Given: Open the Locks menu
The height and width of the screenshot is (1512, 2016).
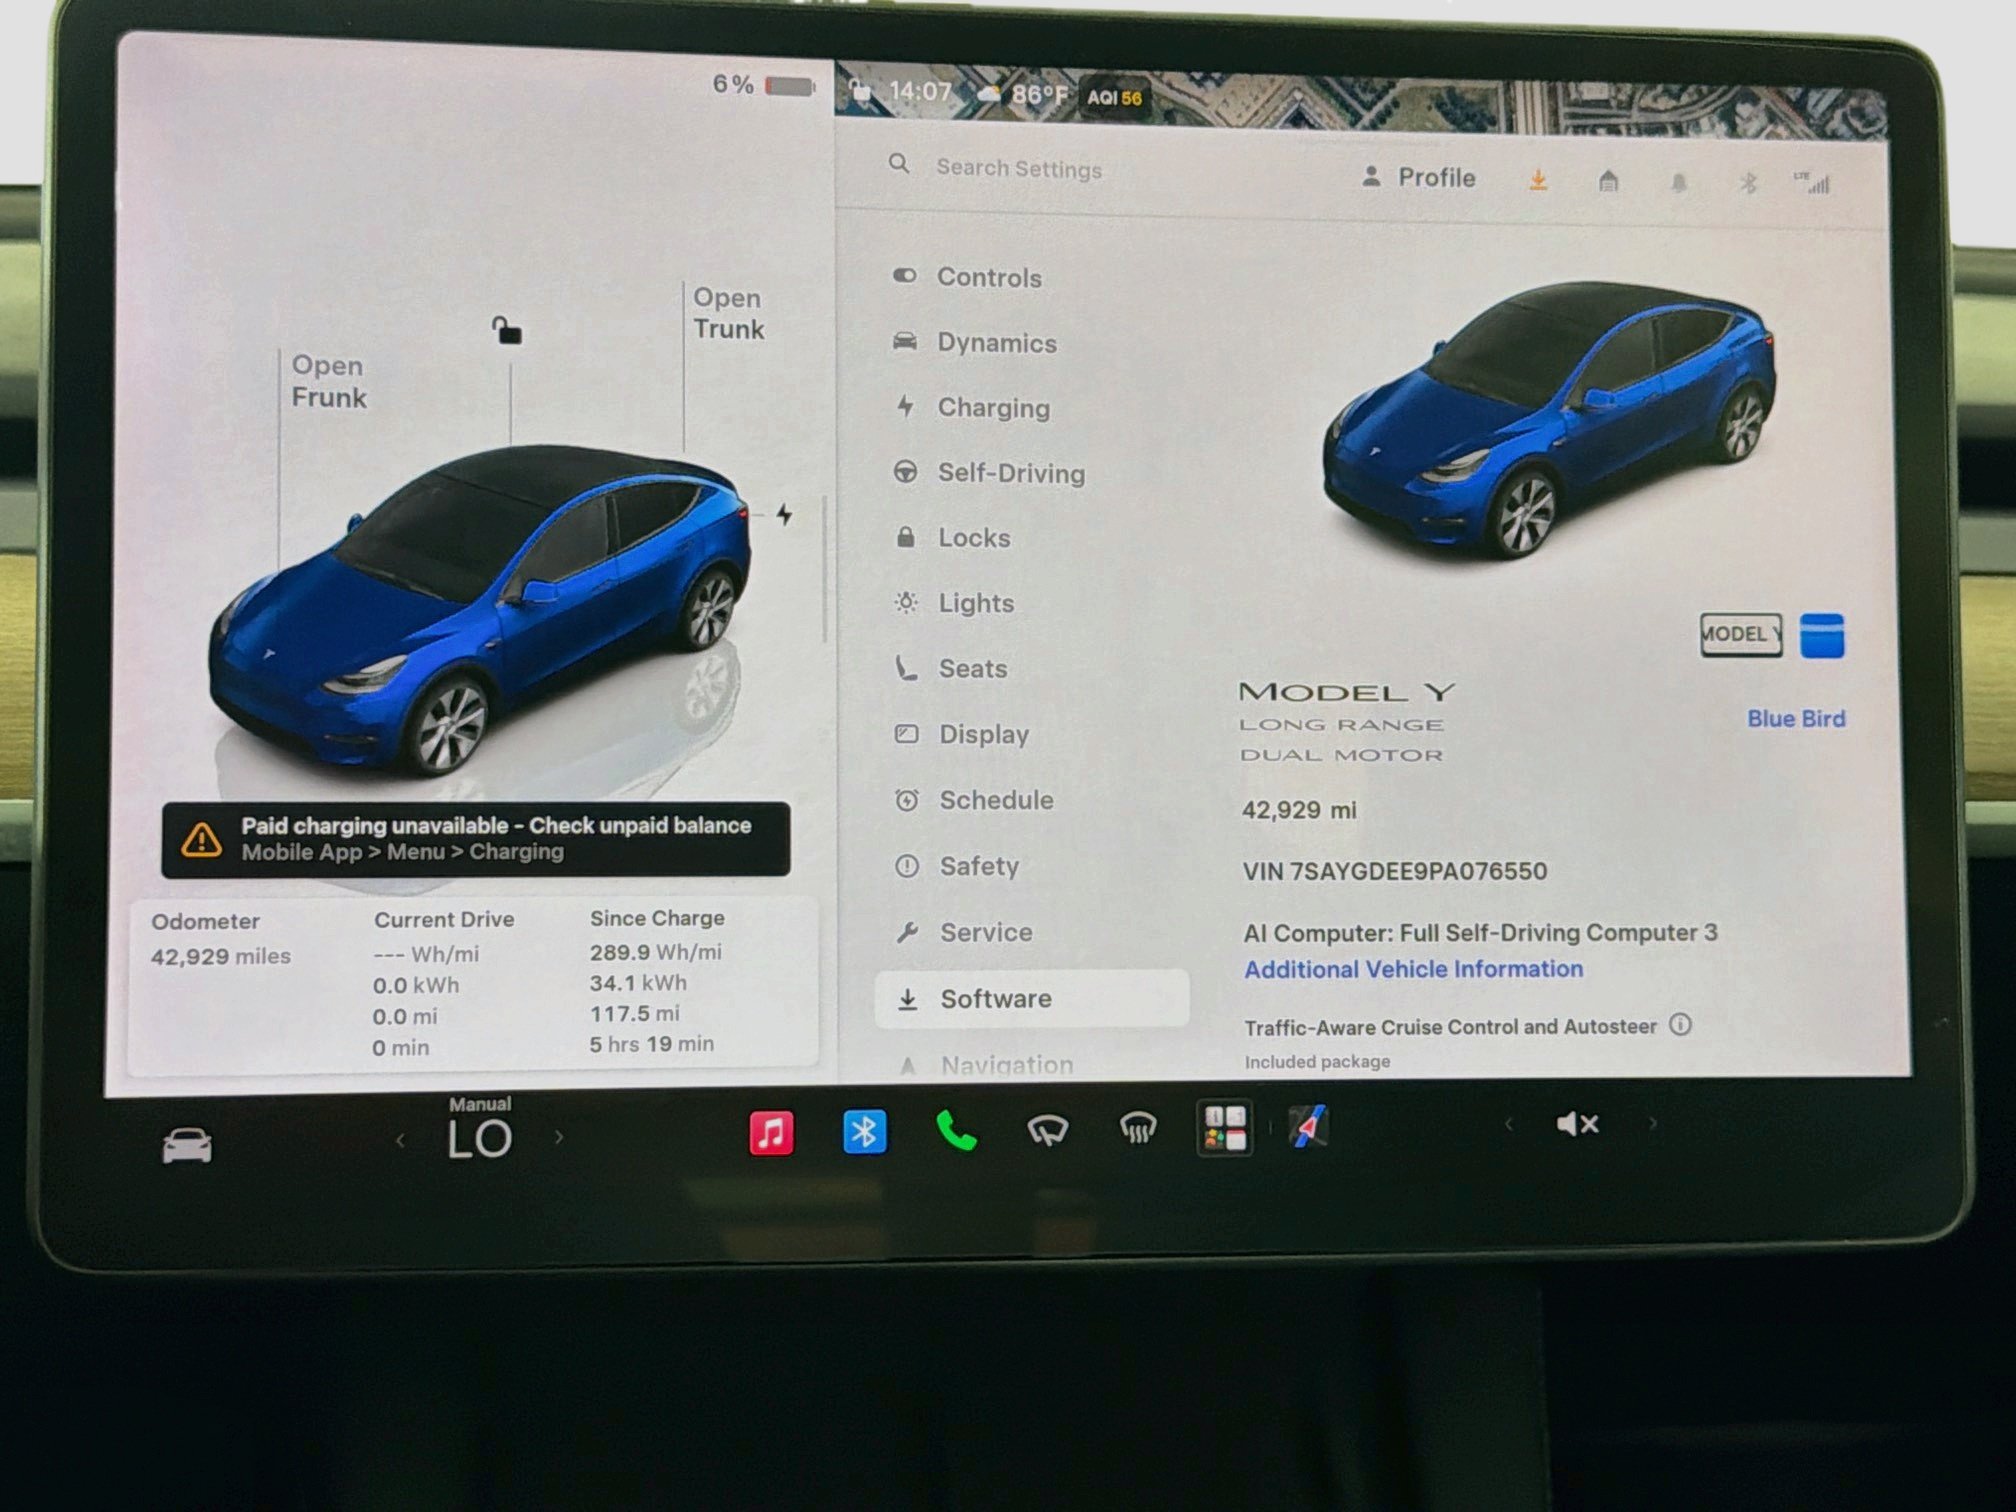Looking at the screenshot, I should [952, 537].
